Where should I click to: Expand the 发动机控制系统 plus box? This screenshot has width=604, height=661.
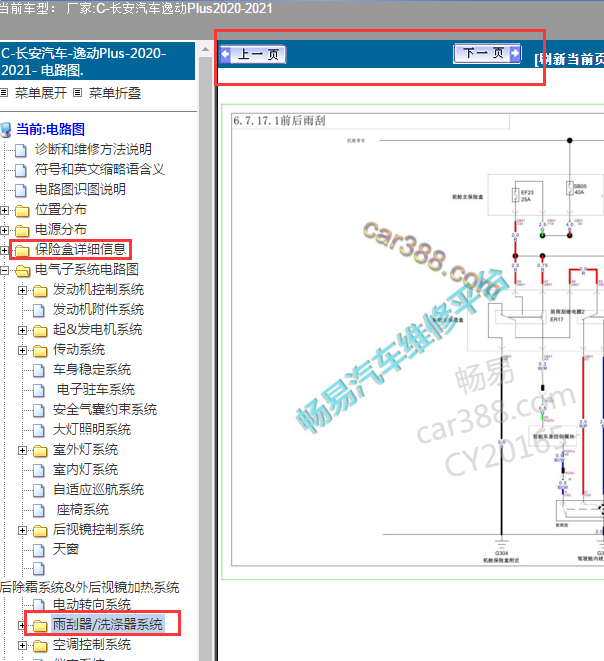pyautogui.click(x=22, y=290)
